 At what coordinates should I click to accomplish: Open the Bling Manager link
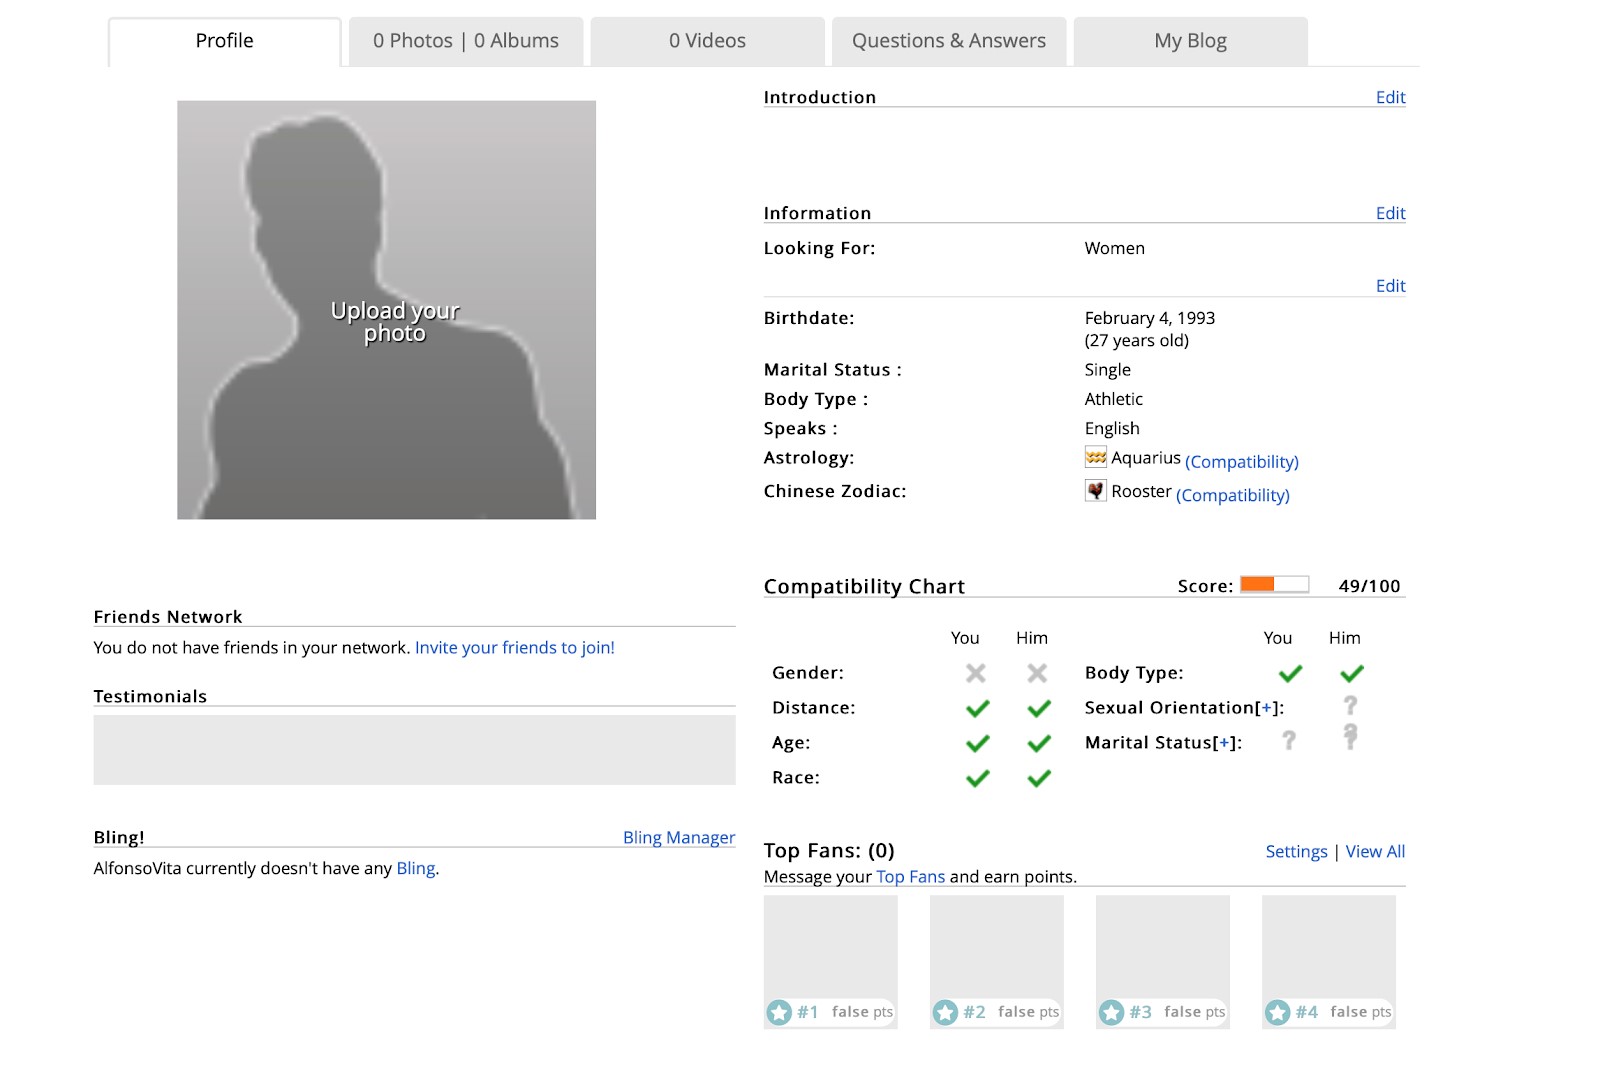coord(678,837)
